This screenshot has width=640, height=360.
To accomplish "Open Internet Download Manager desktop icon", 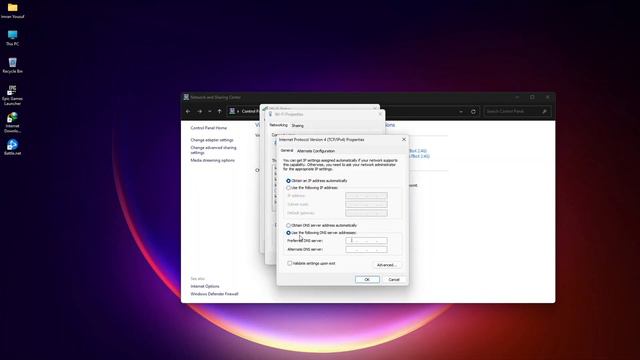I will tap(12, 122).
